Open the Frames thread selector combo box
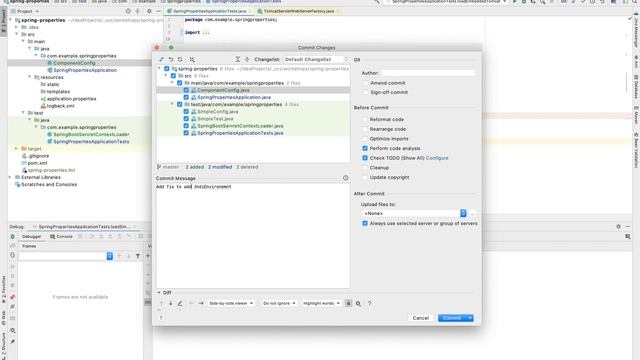 [x=66, y=256]
